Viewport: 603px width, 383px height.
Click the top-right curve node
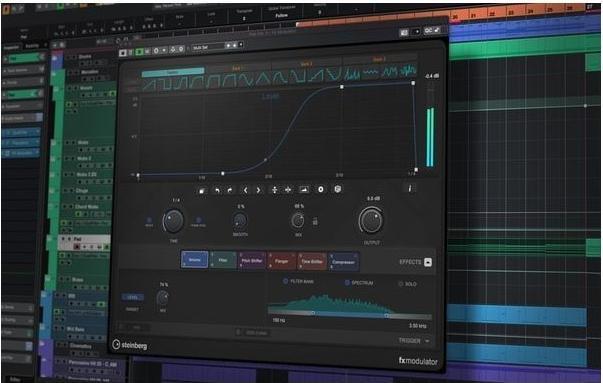413,83
